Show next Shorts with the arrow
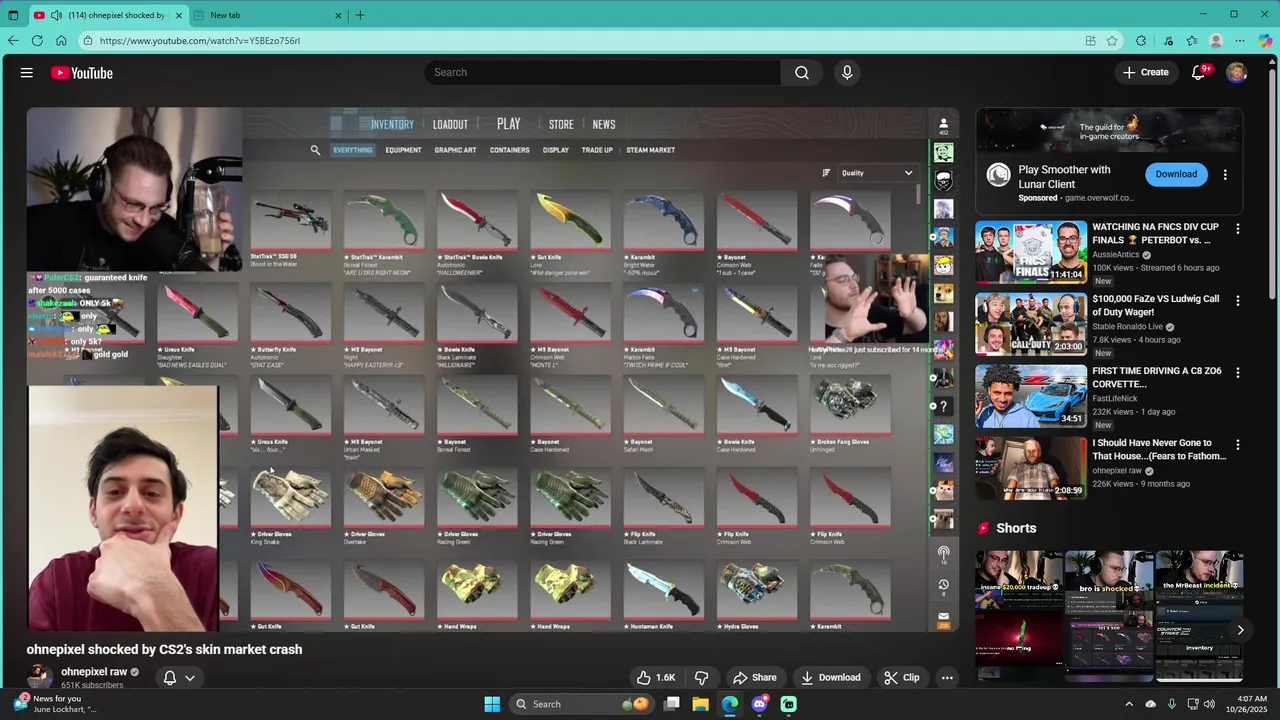 pyautogui.click(x=1240, y=630)
